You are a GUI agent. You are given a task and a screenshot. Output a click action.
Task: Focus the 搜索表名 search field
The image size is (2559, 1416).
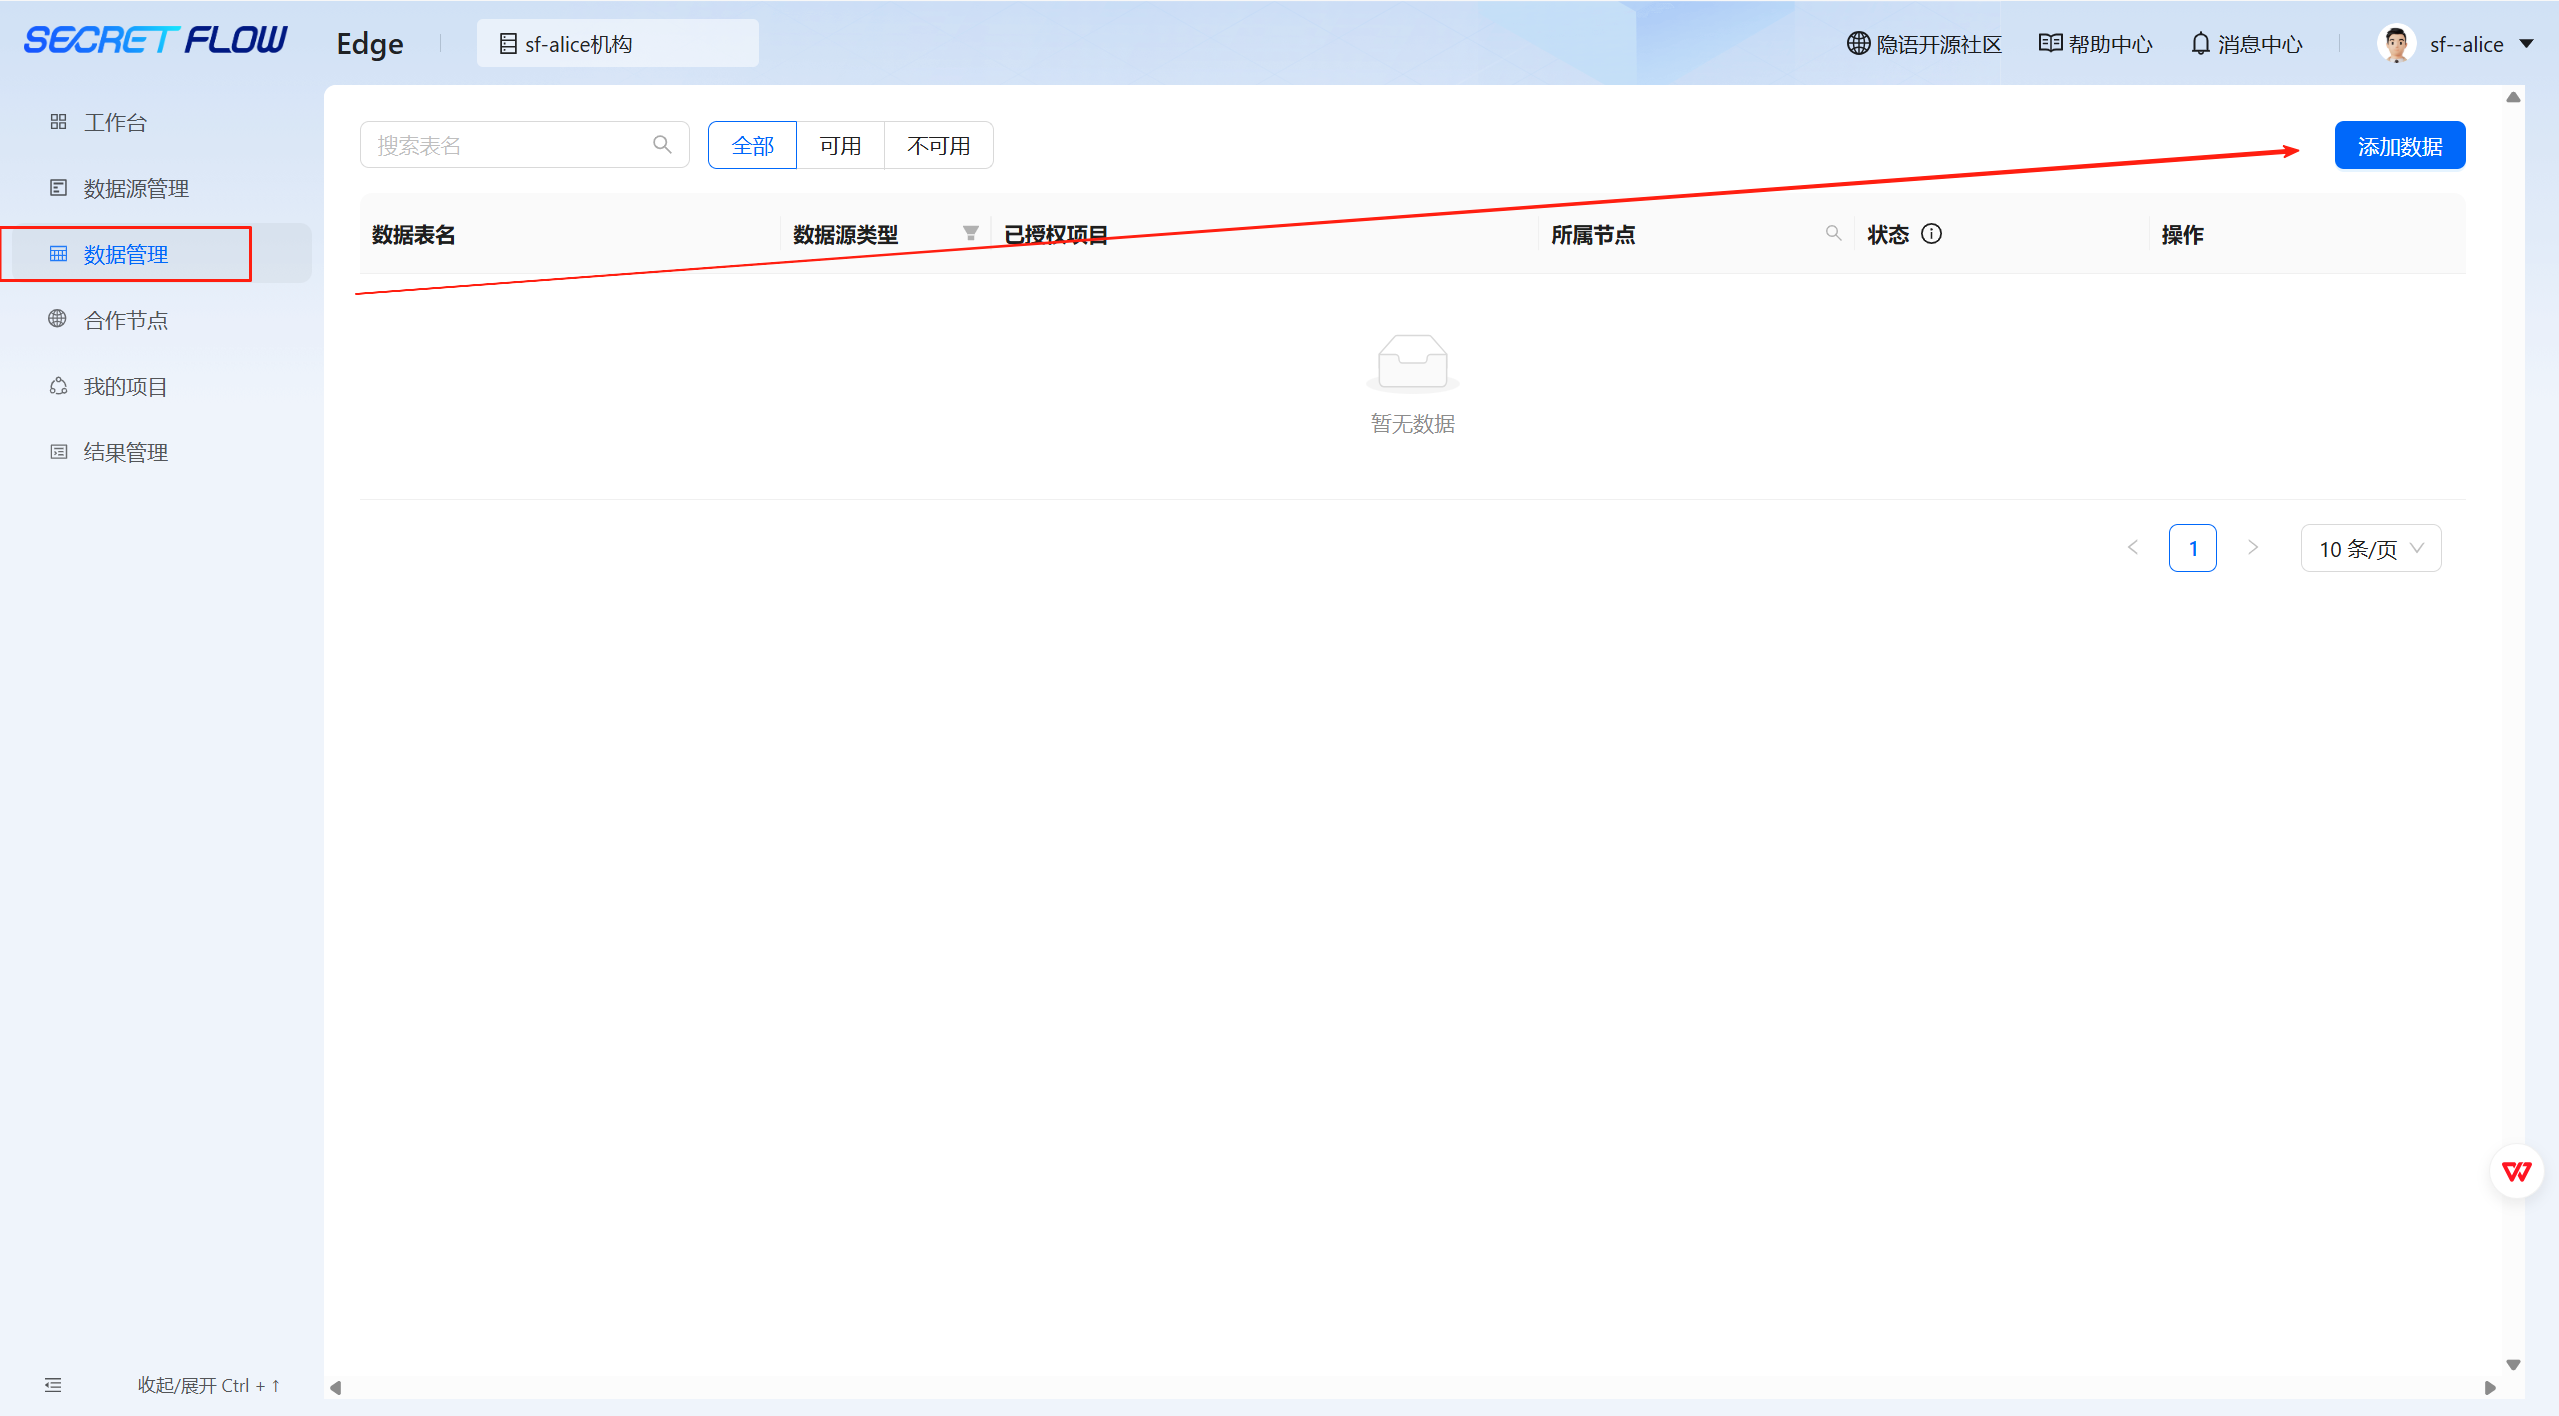(x=524, y=146)
